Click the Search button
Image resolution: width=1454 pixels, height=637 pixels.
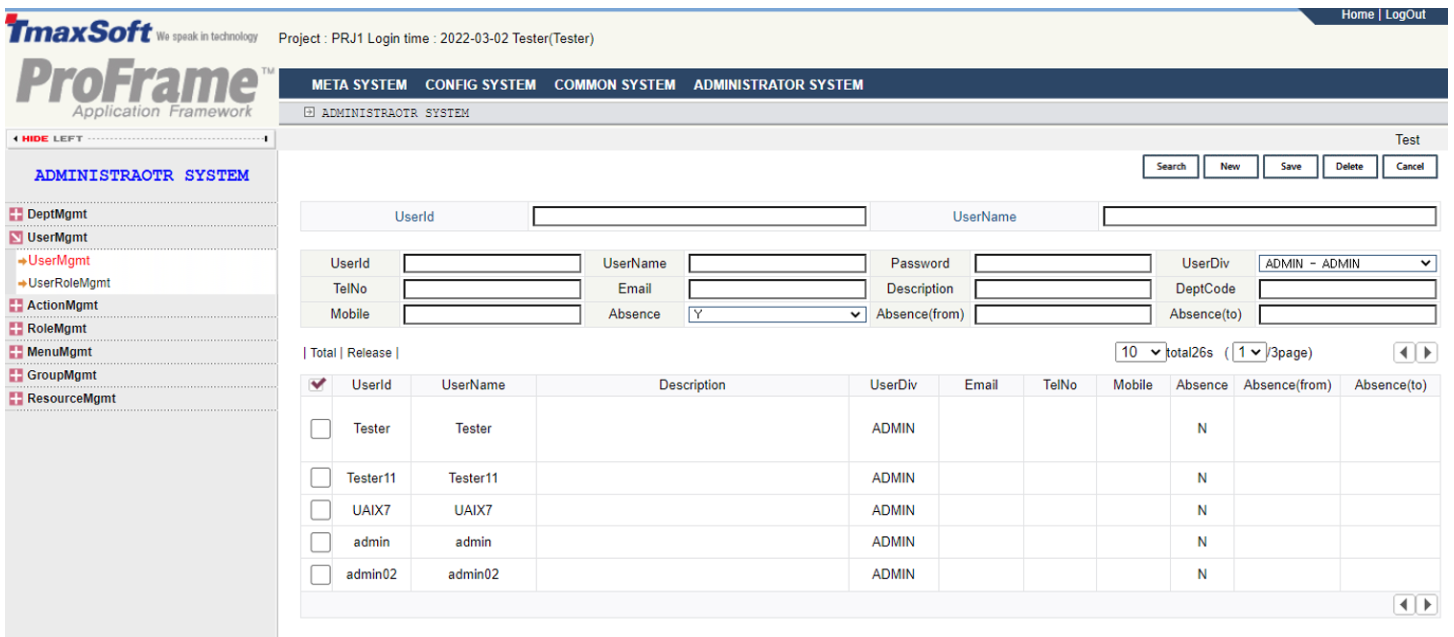pyautogui.click(x=1170, y=167)
